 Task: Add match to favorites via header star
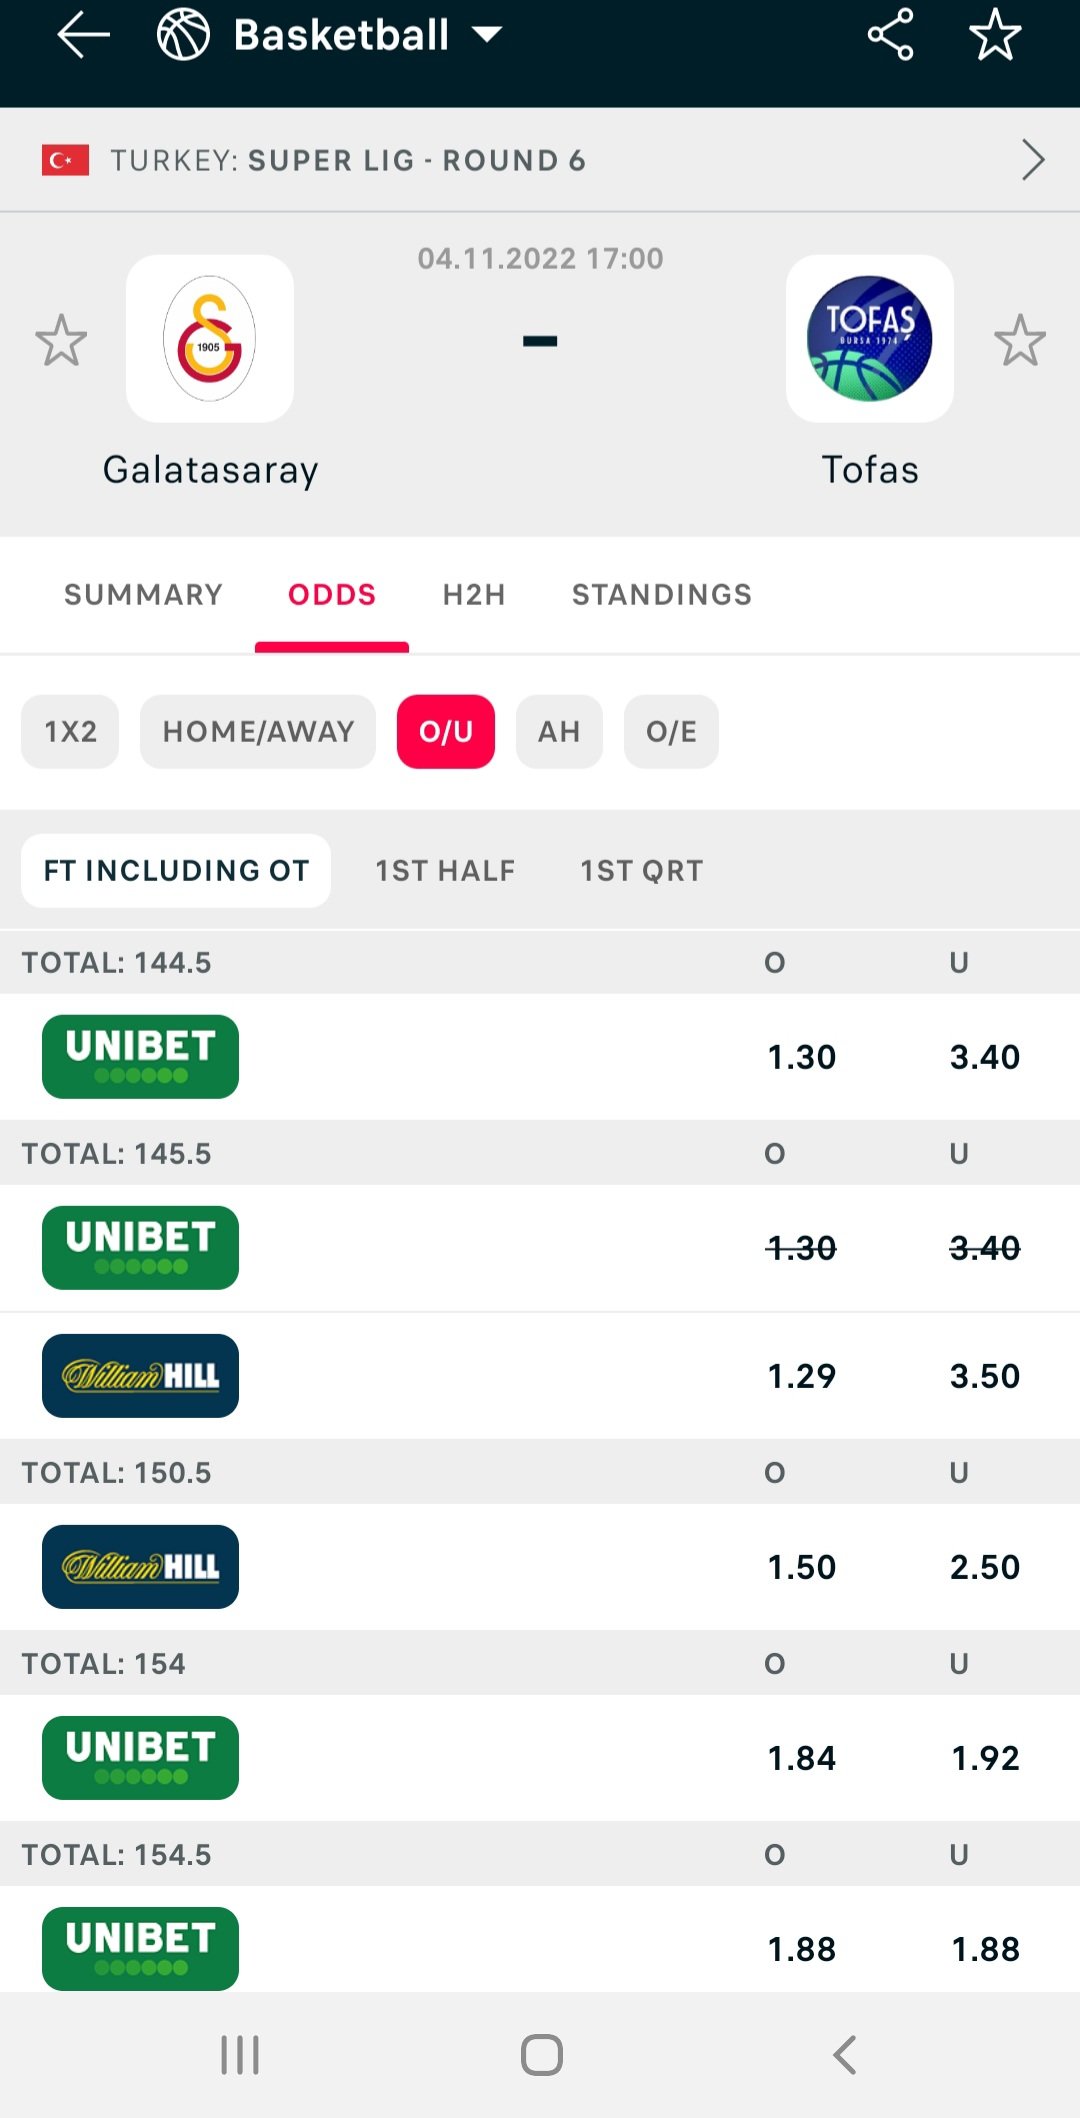coord(995,35)
